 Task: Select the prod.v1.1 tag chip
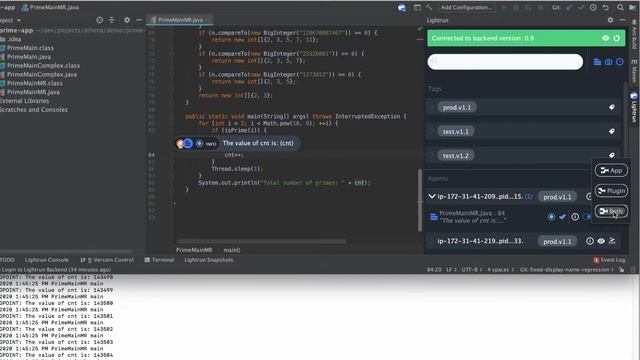click(x=457, y=107)
